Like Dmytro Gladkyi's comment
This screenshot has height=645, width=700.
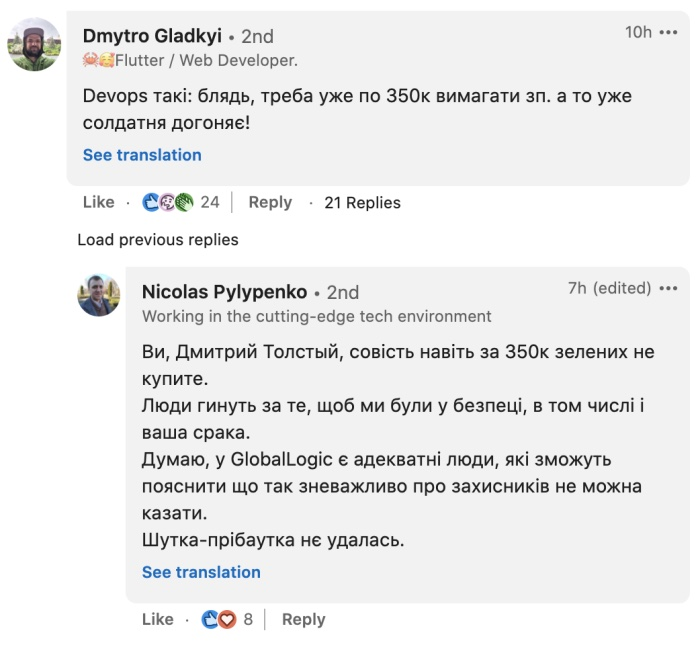(98, 202)
